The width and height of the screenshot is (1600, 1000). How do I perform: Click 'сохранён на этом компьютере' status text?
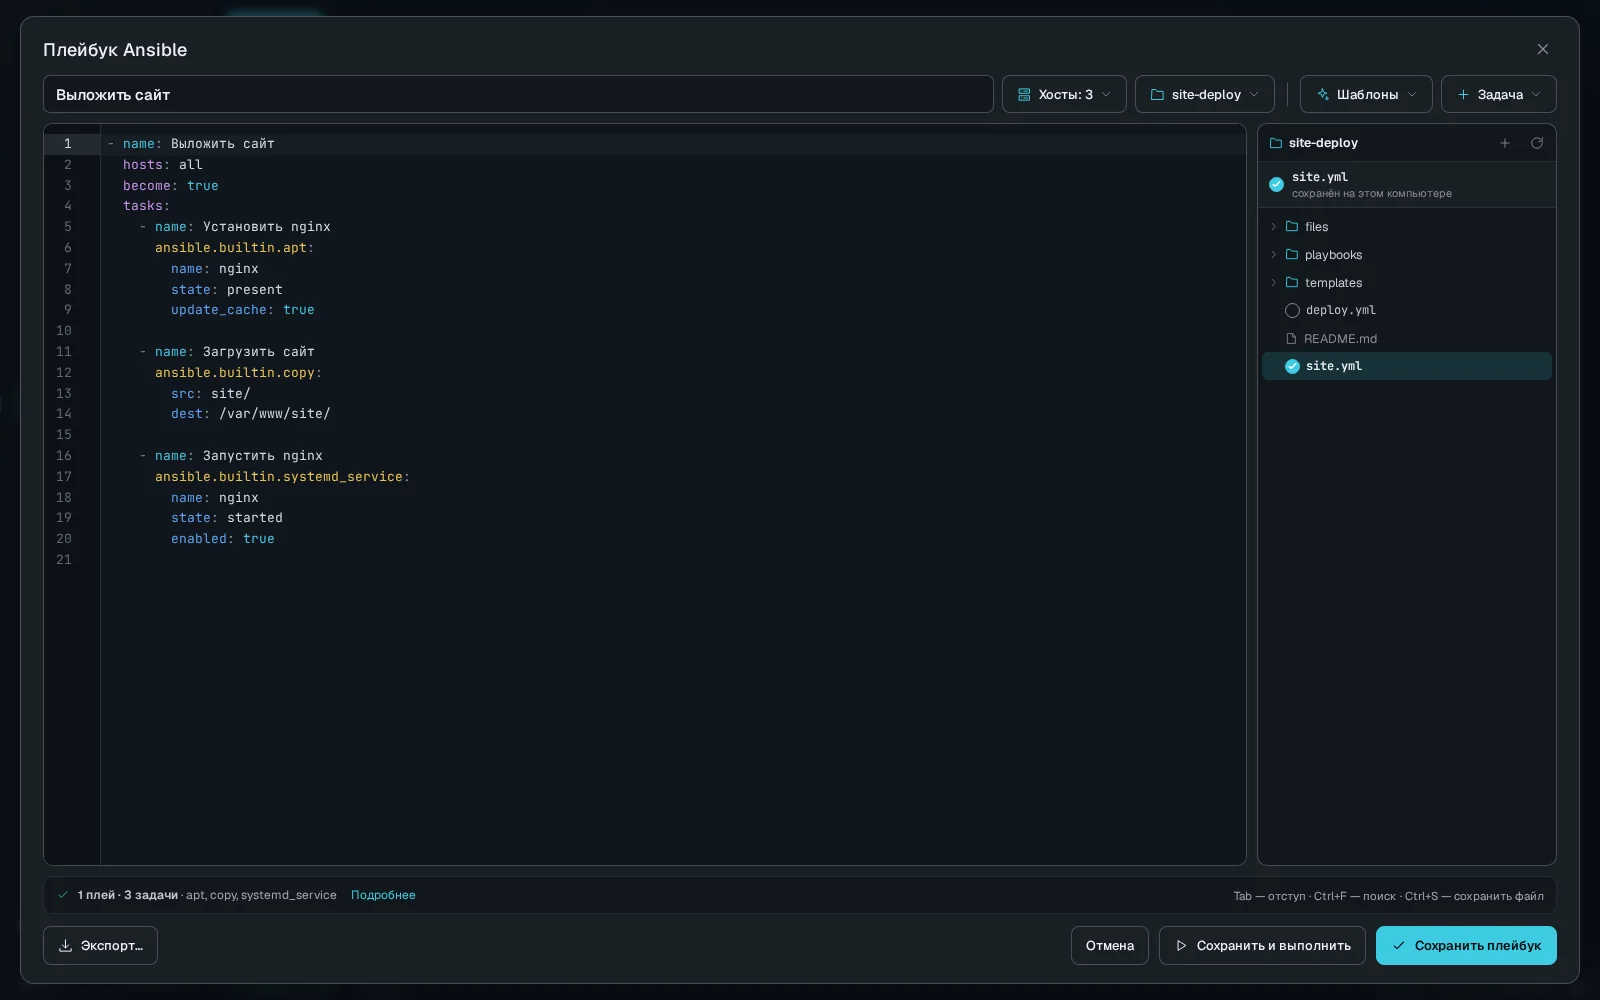tap(1372, 194)
